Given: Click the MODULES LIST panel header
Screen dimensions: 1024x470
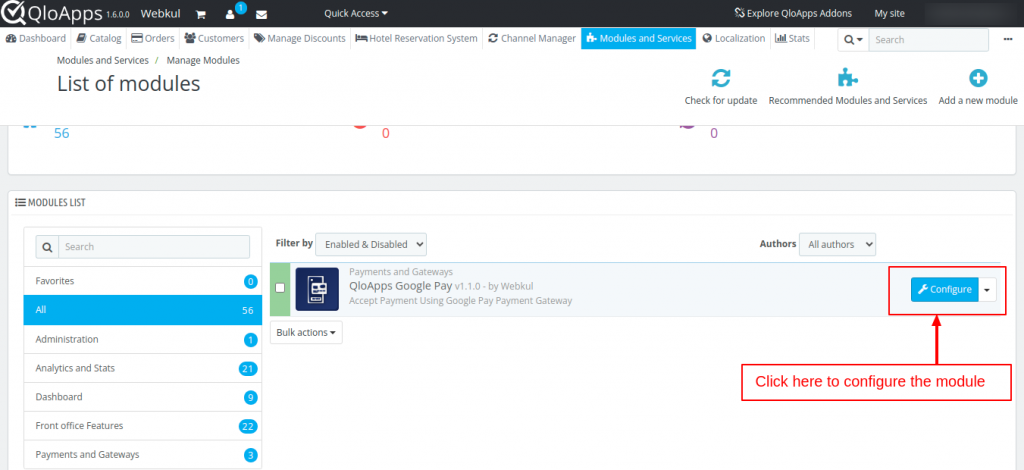Looking at the screenshot, I should (50, 203).
